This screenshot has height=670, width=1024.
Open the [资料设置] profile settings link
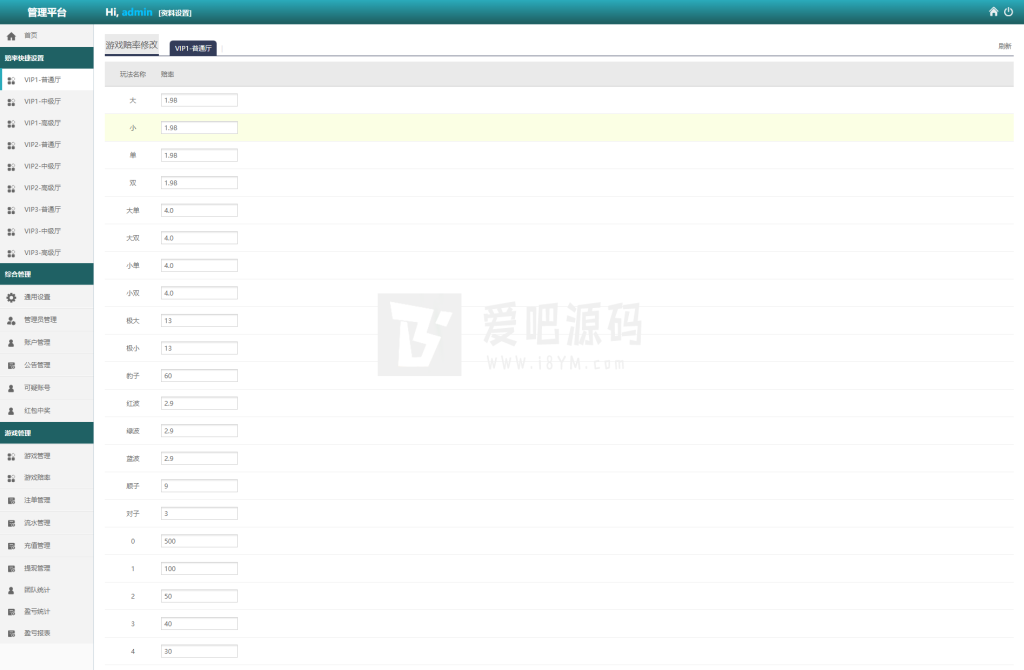(175, 13)
